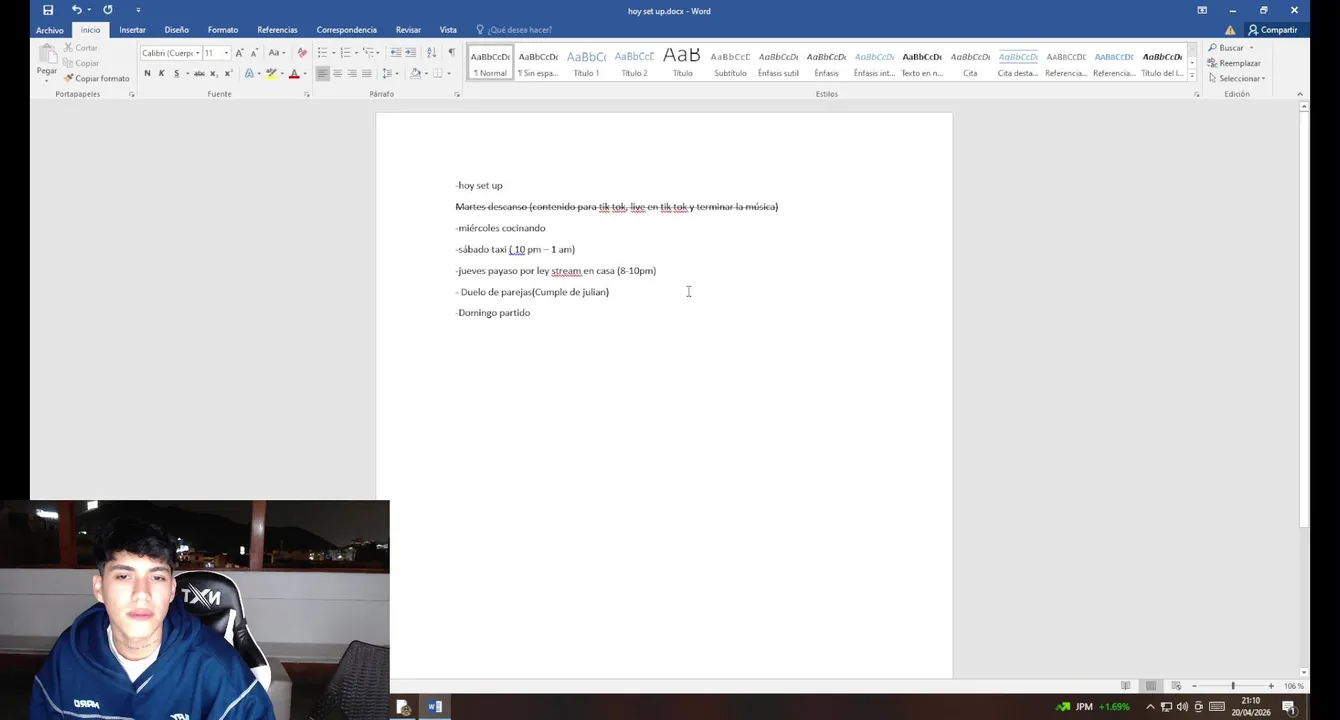Screen dimensions: 1340x720
Task: Decrease font size with the shrink-font icon
Action: pyautogui.click(x=253, y=53)
